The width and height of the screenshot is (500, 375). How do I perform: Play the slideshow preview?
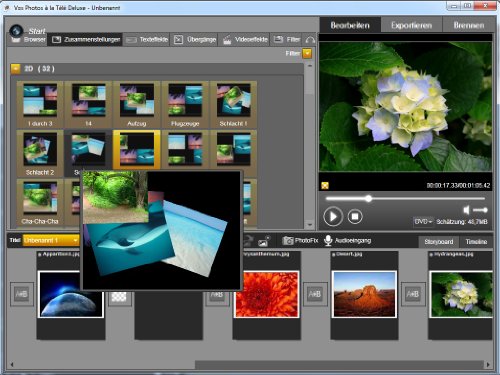coord(333,216)
